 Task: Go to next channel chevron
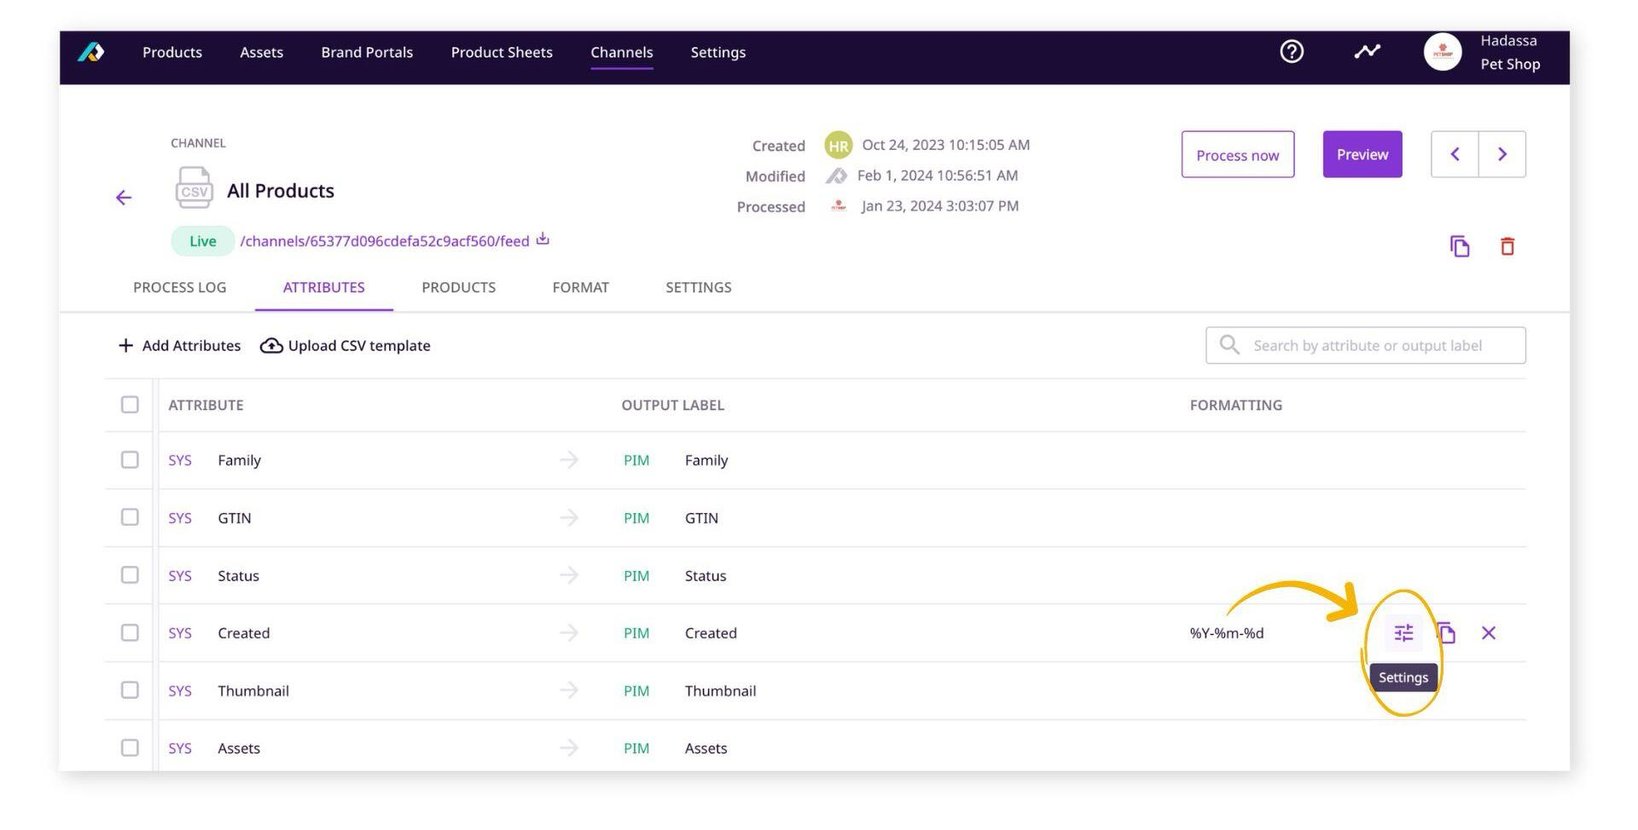(1501, 155)
